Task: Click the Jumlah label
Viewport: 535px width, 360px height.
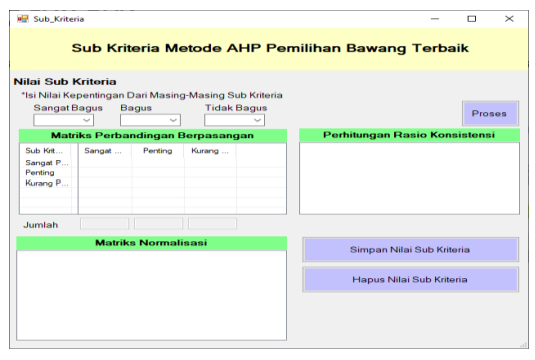Action: point(41,225)
